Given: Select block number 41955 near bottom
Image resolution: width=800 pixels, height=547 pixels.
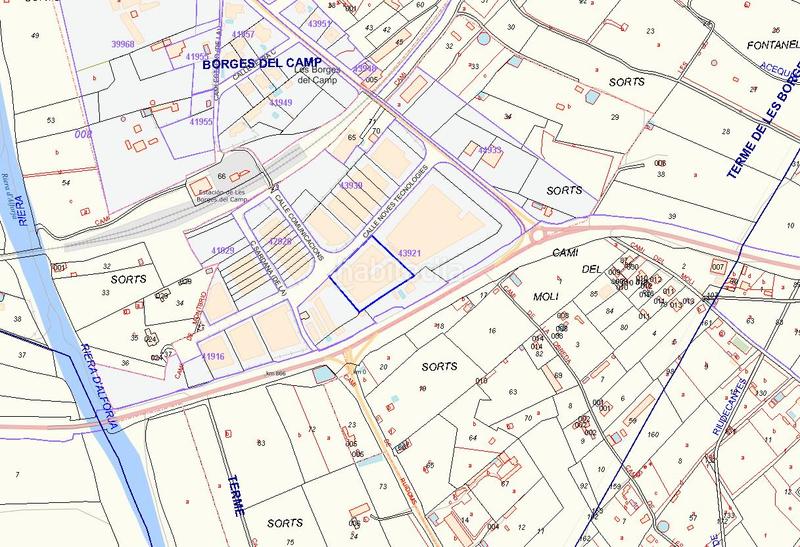Looking at the screenshot, I should click(x=201, y=121).
